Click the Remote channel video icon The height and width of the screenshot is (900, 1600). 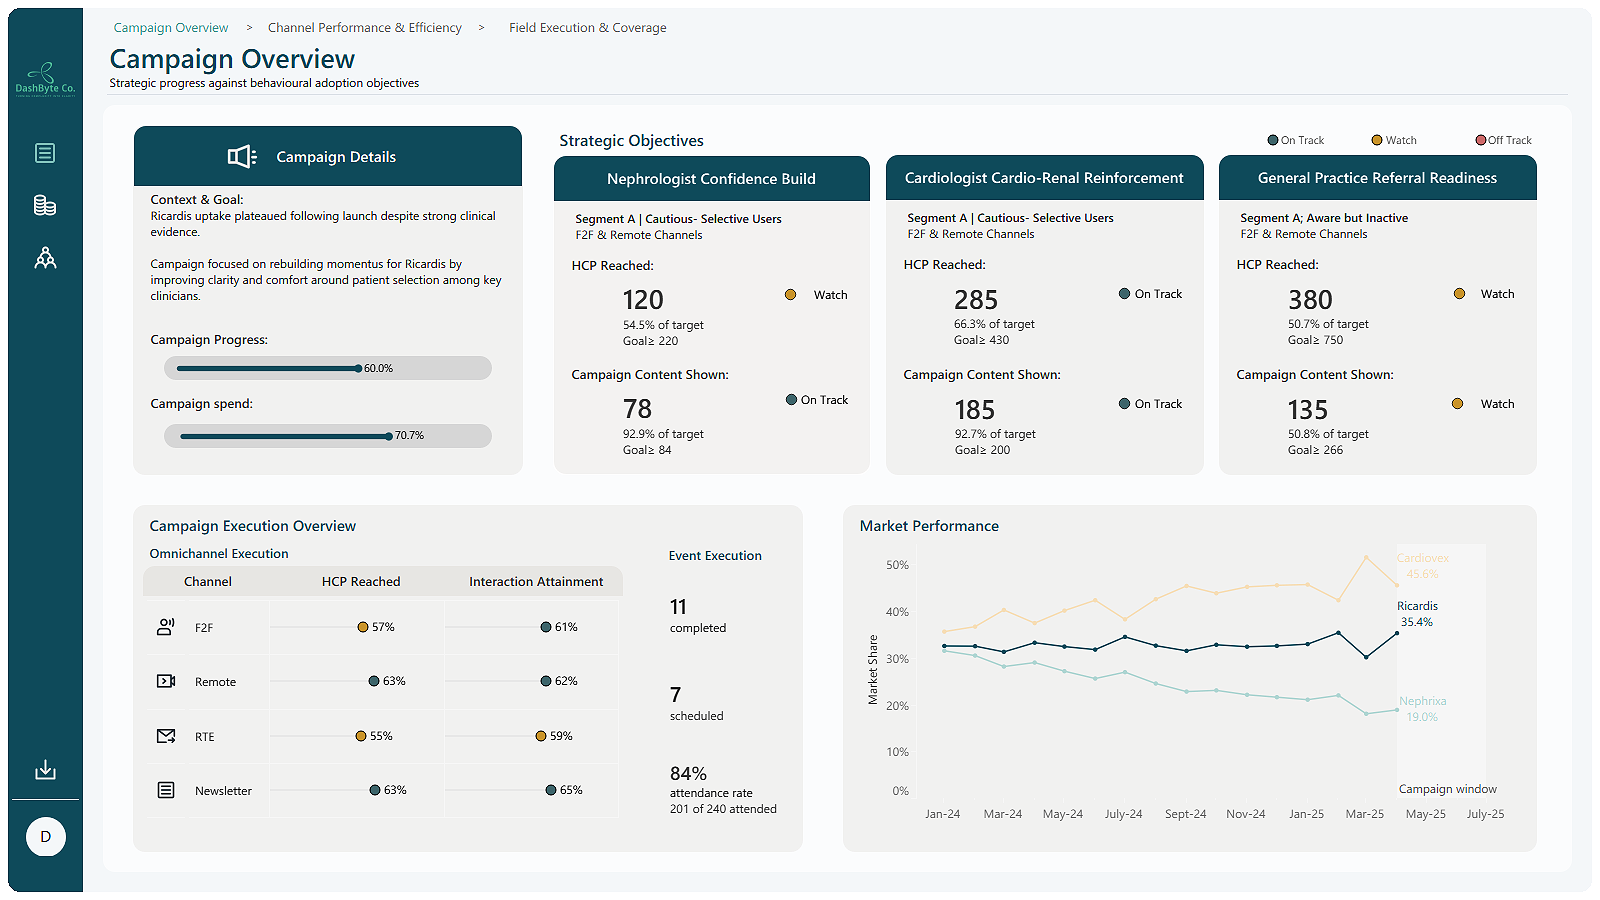(166, 681)
